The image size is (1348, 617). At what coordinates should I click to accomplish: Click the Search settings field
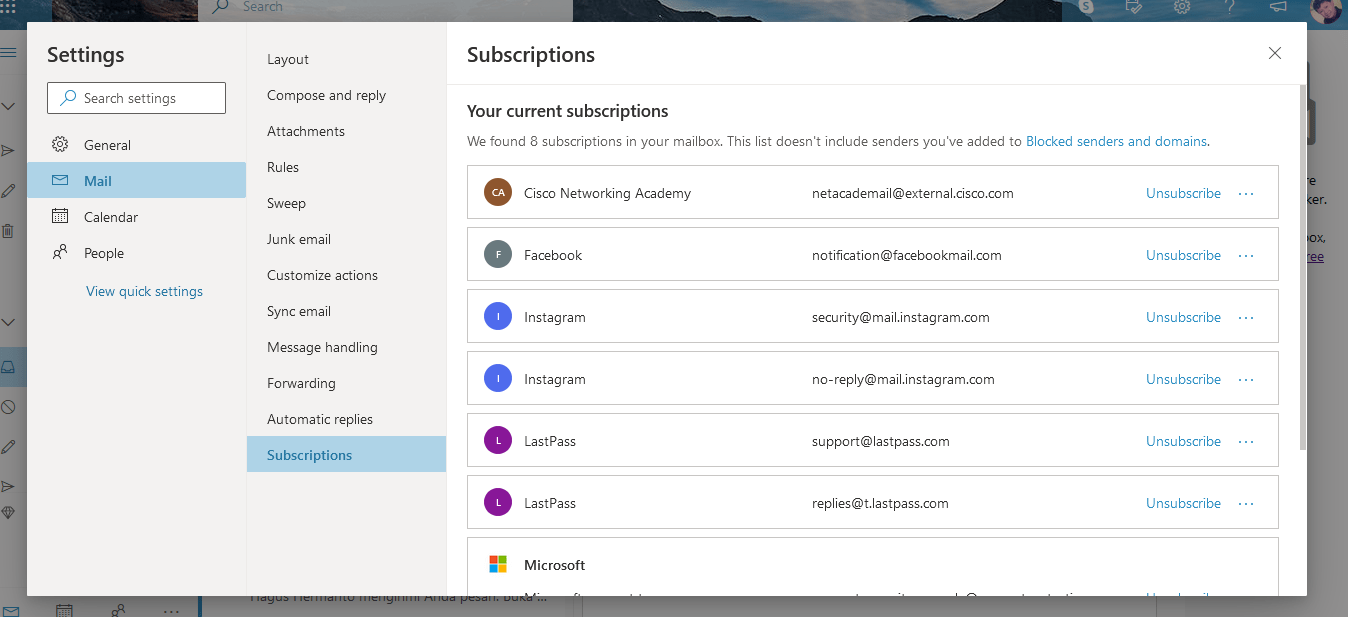point(136,98)
